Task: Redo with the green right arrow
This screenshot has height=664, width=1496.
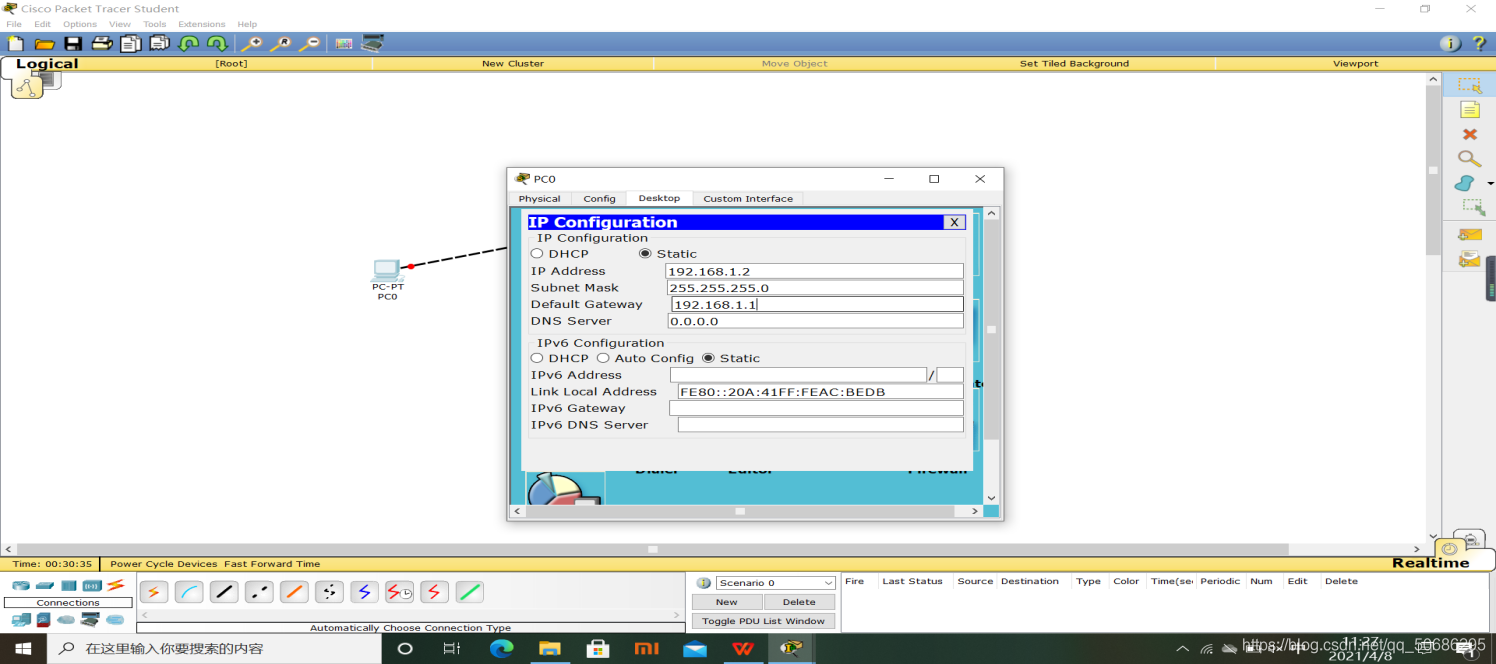Action: [217, 43]
